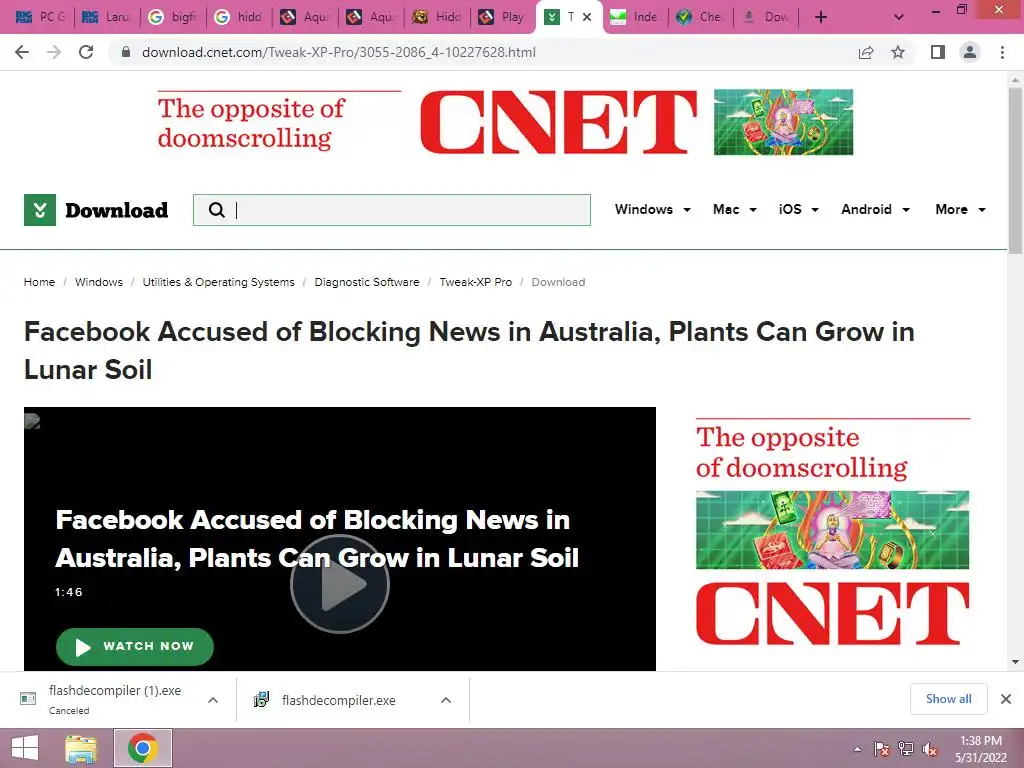Expand the Windows category dropdown
Screen dimensions: 1024x768
652,210
